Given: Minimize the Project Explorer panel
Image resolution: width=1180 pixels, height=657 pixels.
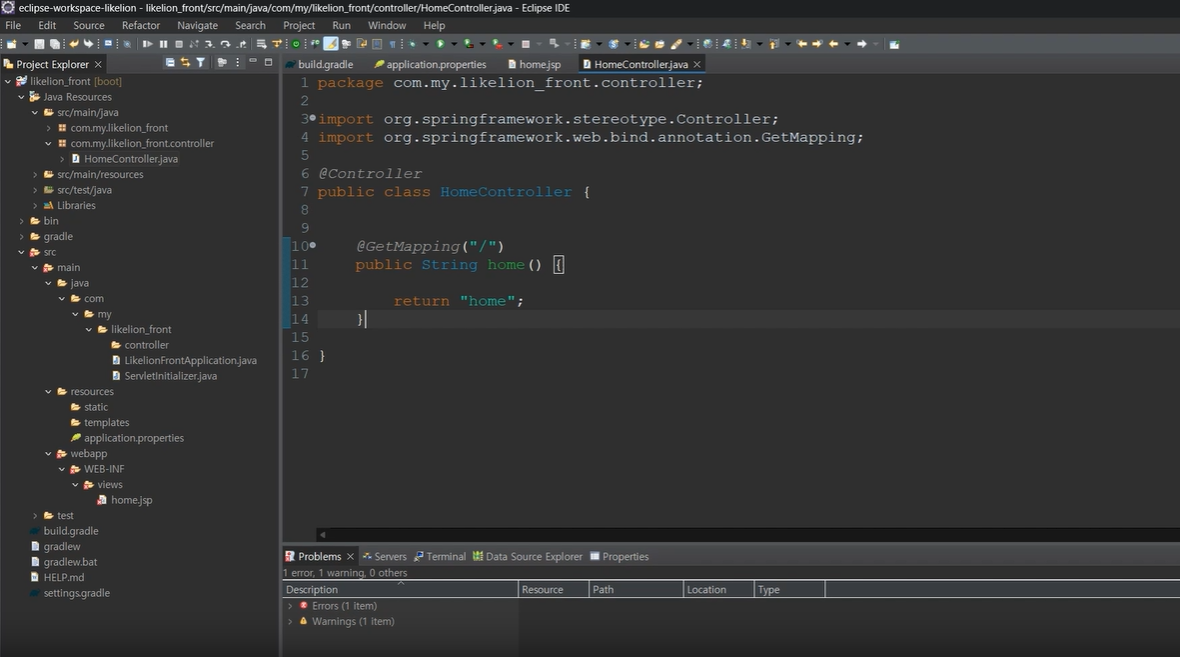Looking at the screenshot, I should tap(253, 63).
